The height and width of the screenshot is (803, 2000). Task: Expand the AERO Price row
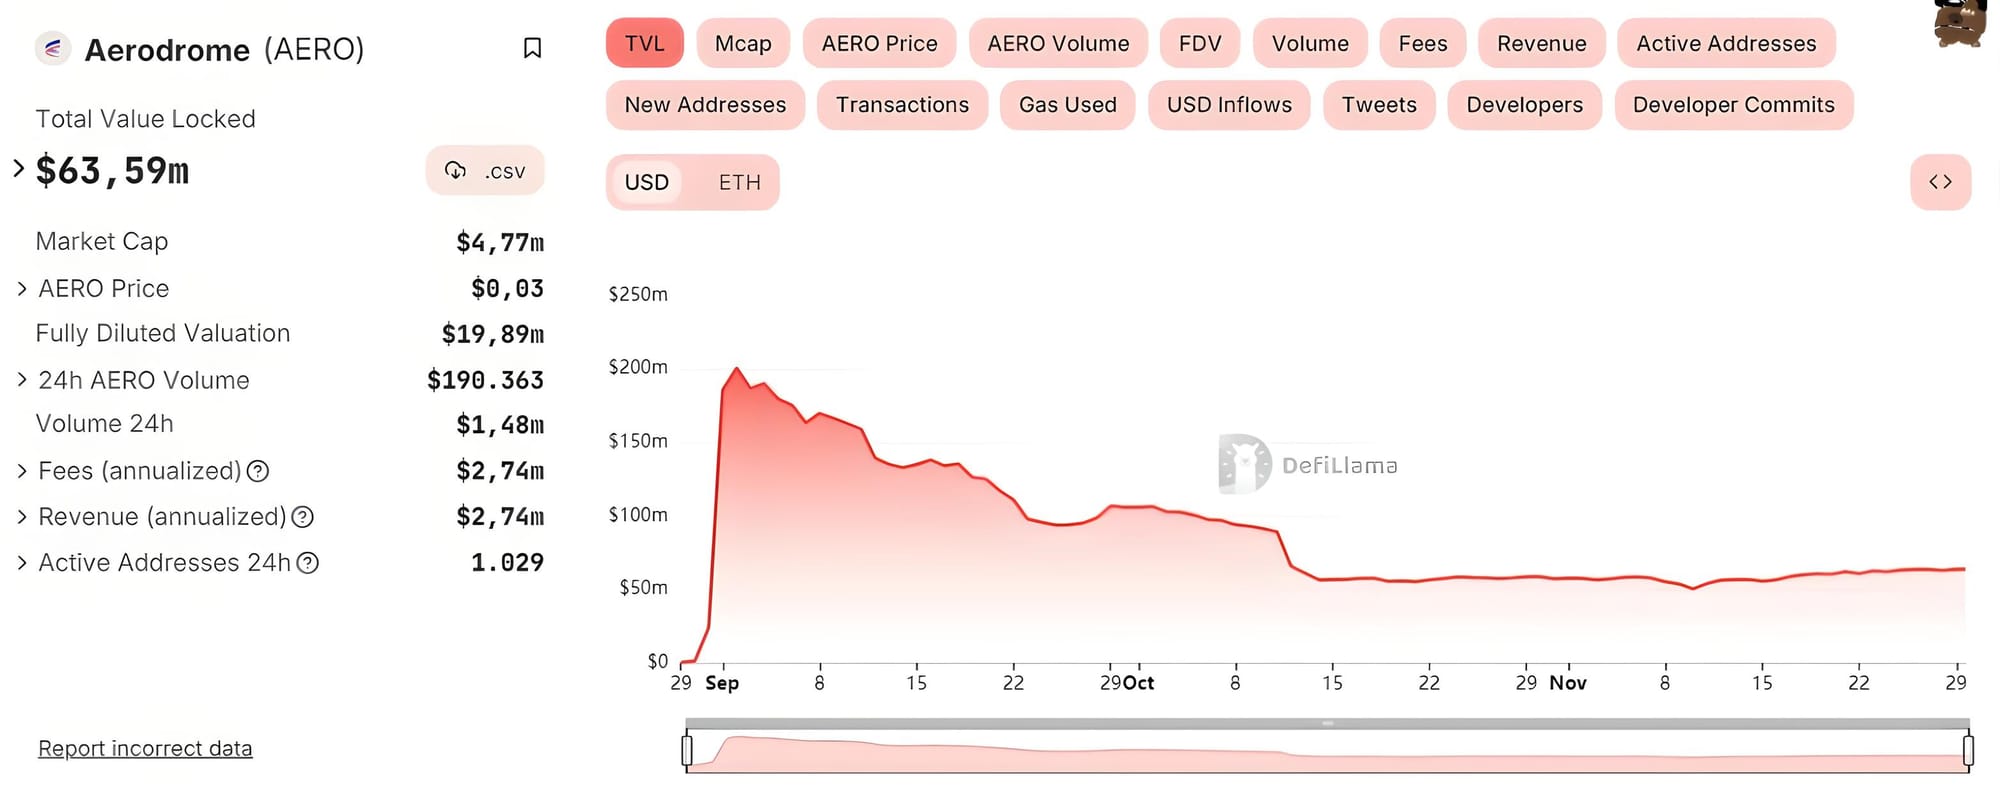coord(22,289)
